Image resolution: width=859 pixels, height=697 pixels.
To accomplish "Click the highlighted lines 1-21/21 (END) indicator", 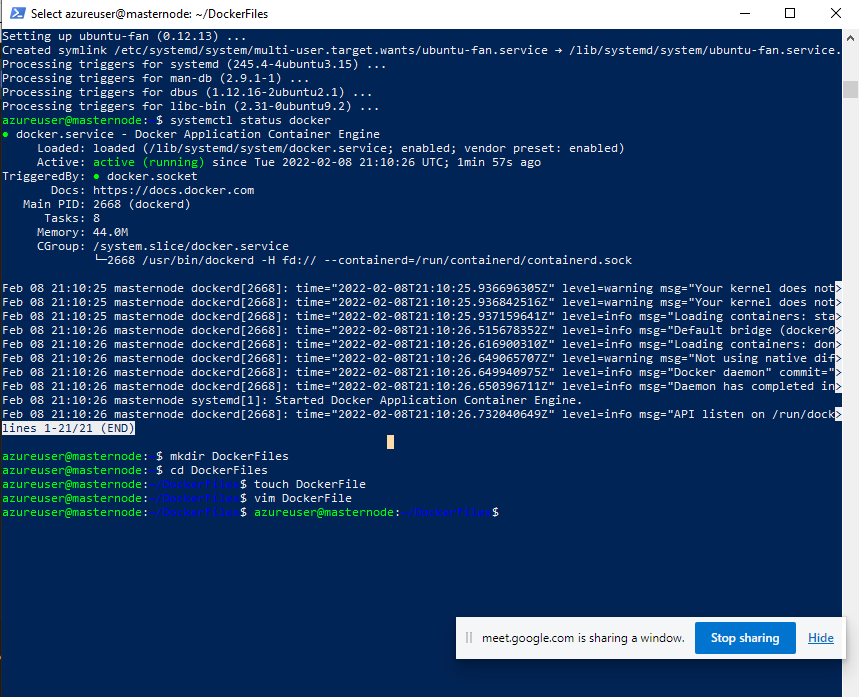I will click(68, 428).
